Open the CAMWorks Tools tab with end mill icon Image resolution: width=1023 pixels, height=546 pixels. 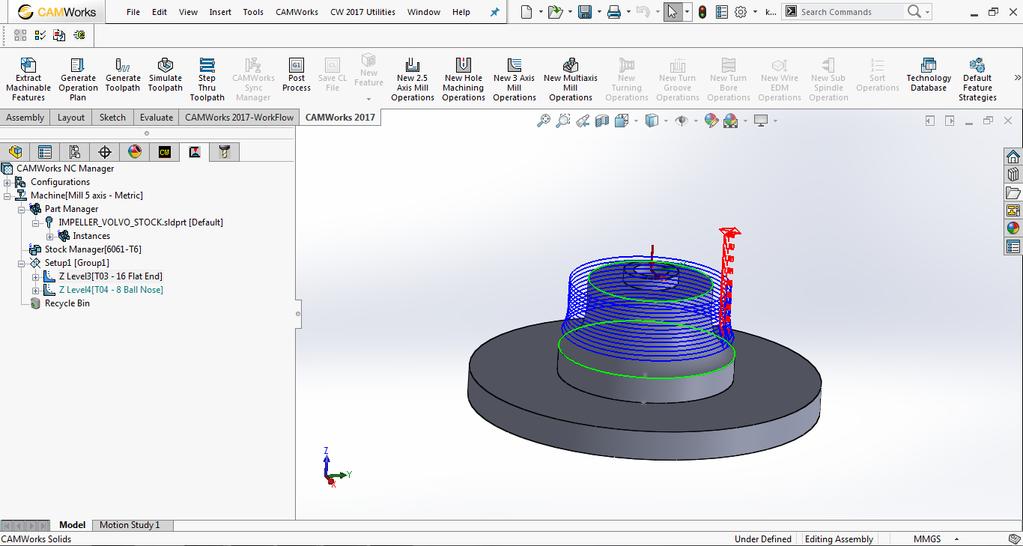[x=224, y=152]
